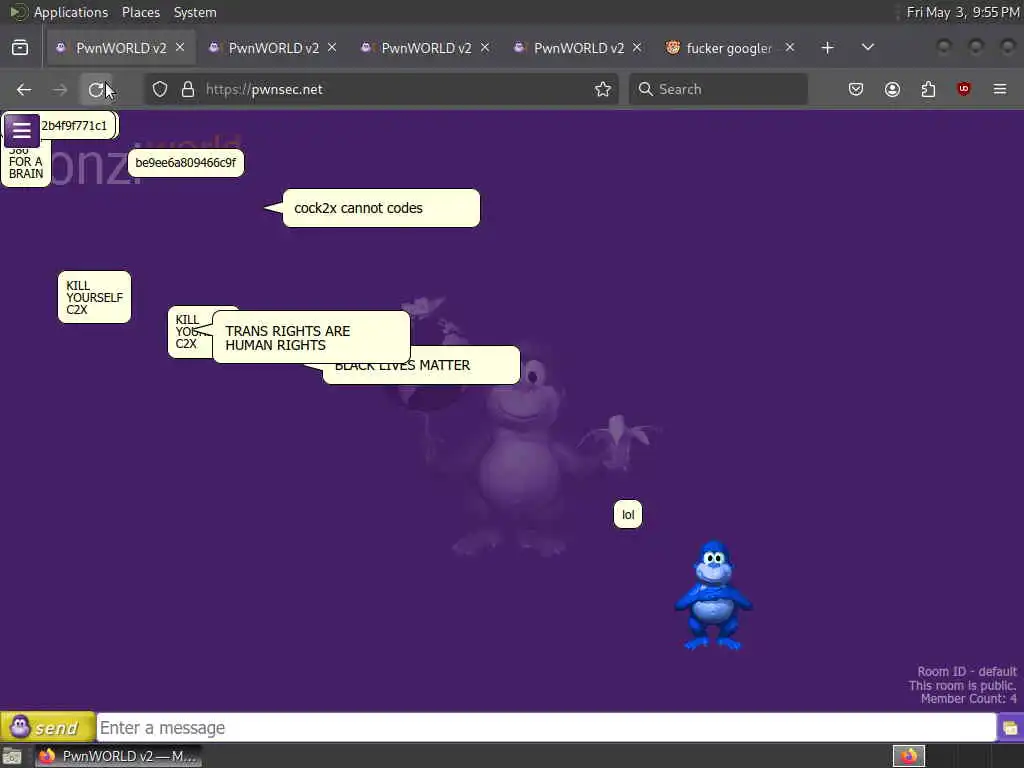Switch to the third PwnWORLD v2 tab
This screenshot has height=768, width=1024.
point(426,48)
